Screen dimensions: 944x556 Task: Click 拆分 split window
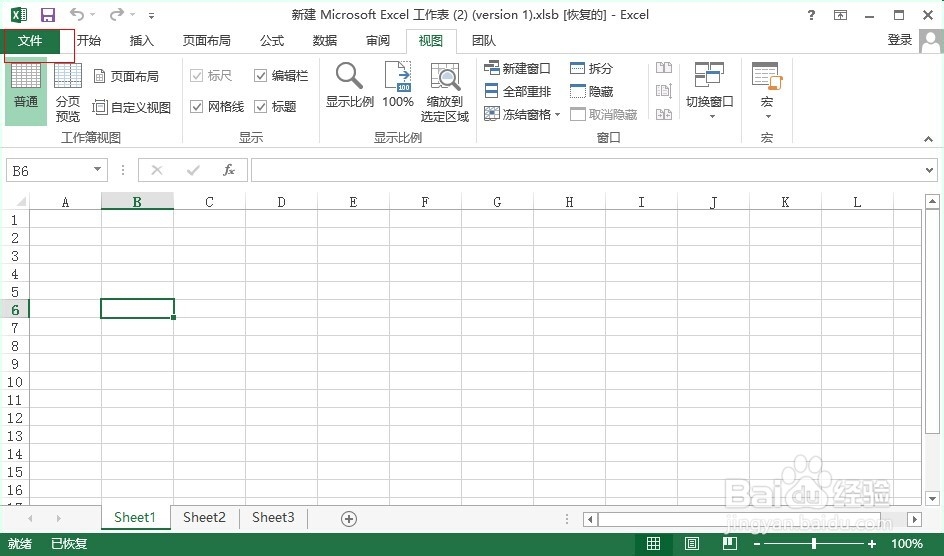coord(591,69)
